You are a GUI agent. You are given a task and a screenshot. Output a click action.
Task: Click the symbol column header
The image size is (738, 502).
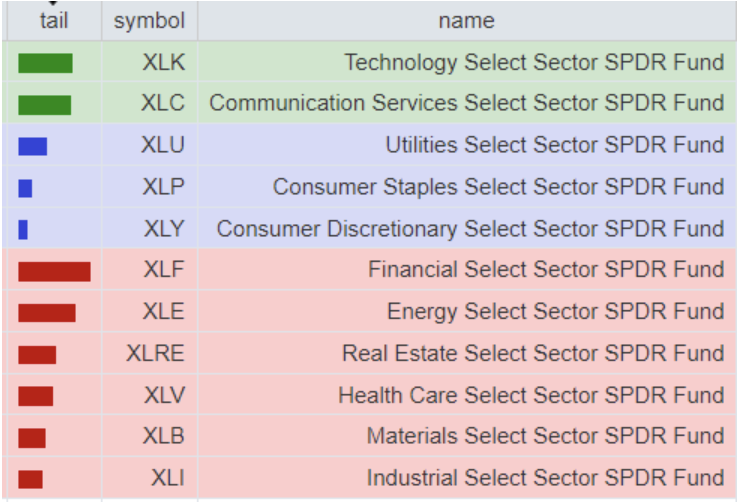click(x=149, y=21)
